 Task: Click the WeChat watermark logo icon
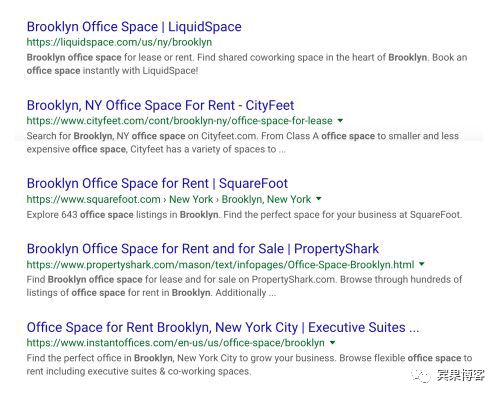click(x=421, y=376)
